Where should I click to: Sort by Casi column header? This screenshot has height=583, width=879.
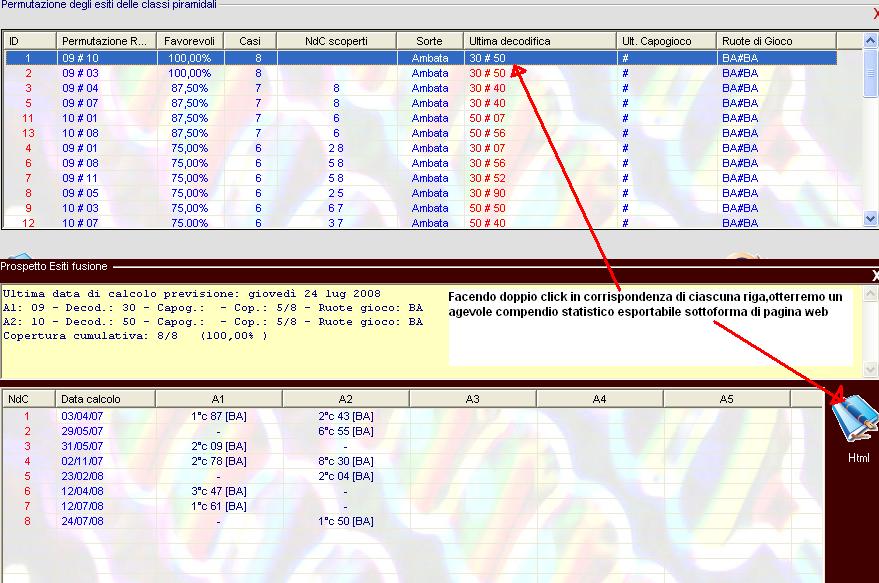coord(250,41)
